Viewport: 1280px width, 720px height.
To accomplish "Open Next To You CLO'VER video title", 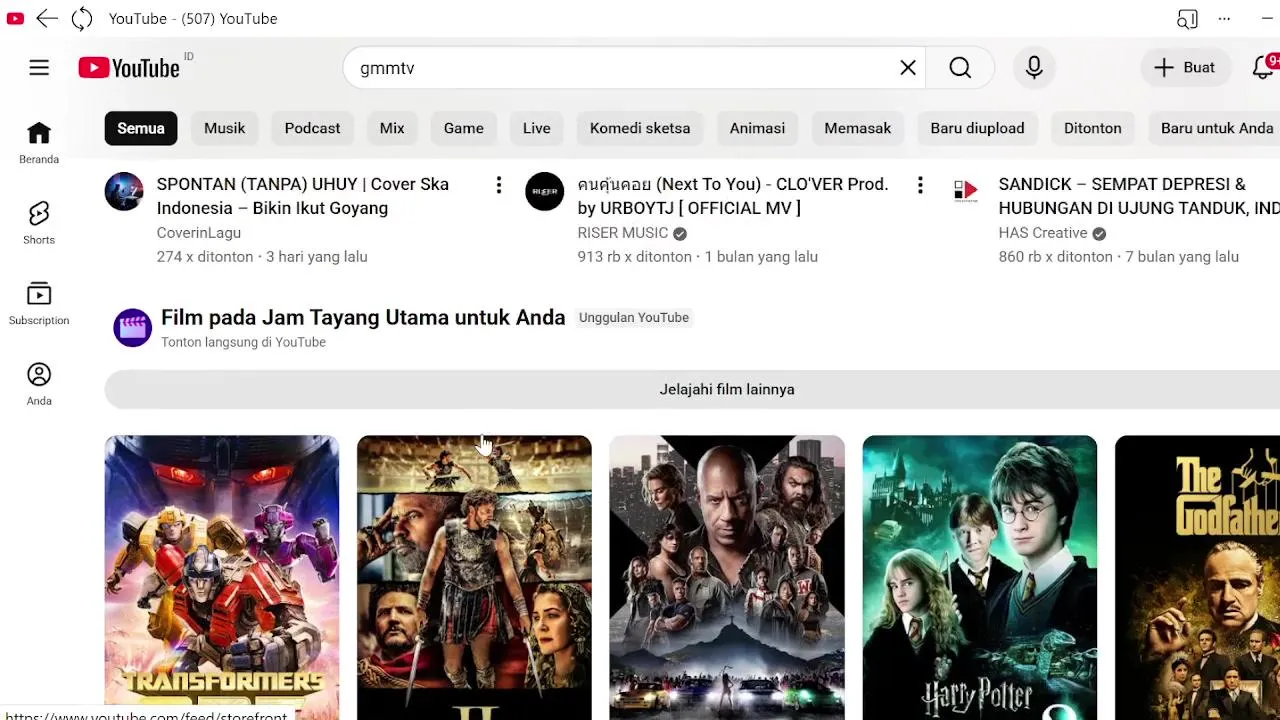I will [733, 196].
